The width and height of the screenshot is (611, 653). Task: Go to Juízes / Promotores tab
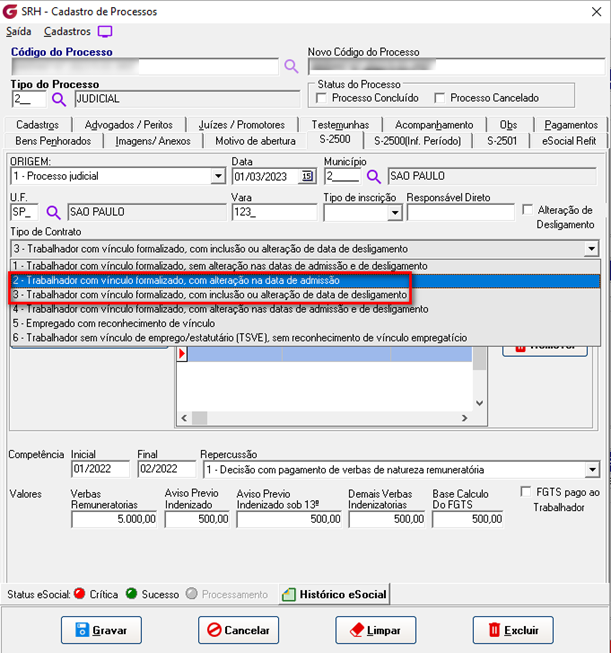pos(242,125)
